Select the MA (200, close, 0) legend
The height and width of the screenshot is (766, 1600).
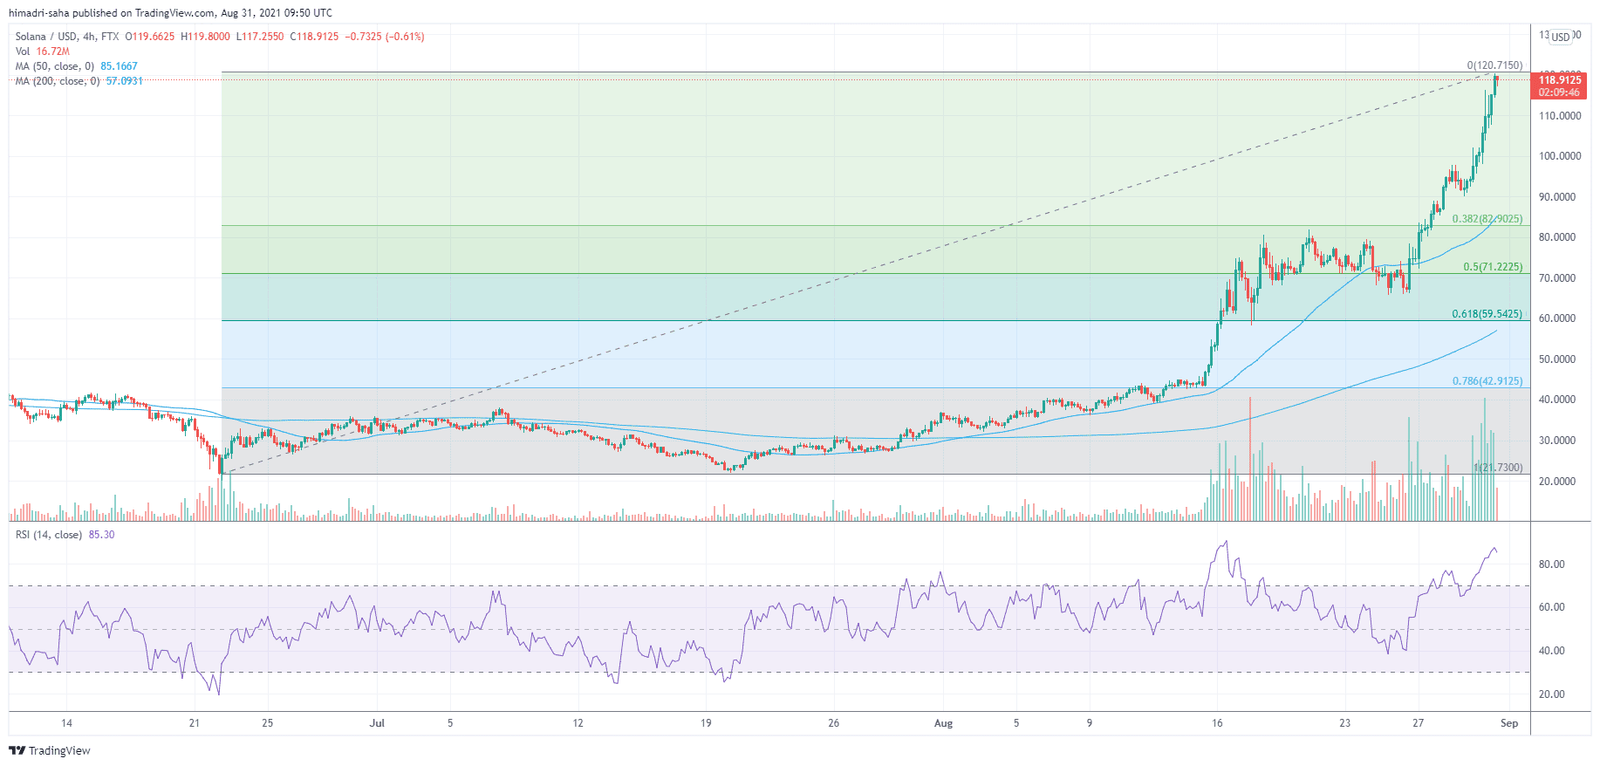(57, 81)
